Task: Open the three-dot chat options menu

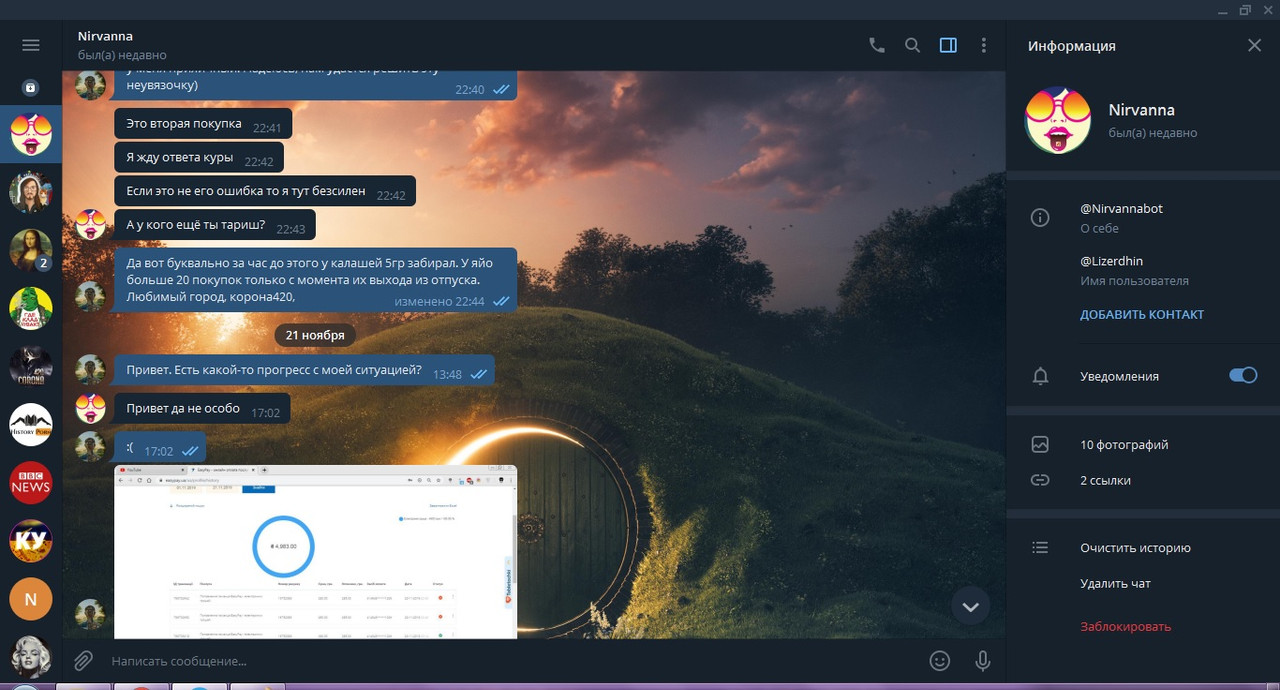Action: point(984,45)
